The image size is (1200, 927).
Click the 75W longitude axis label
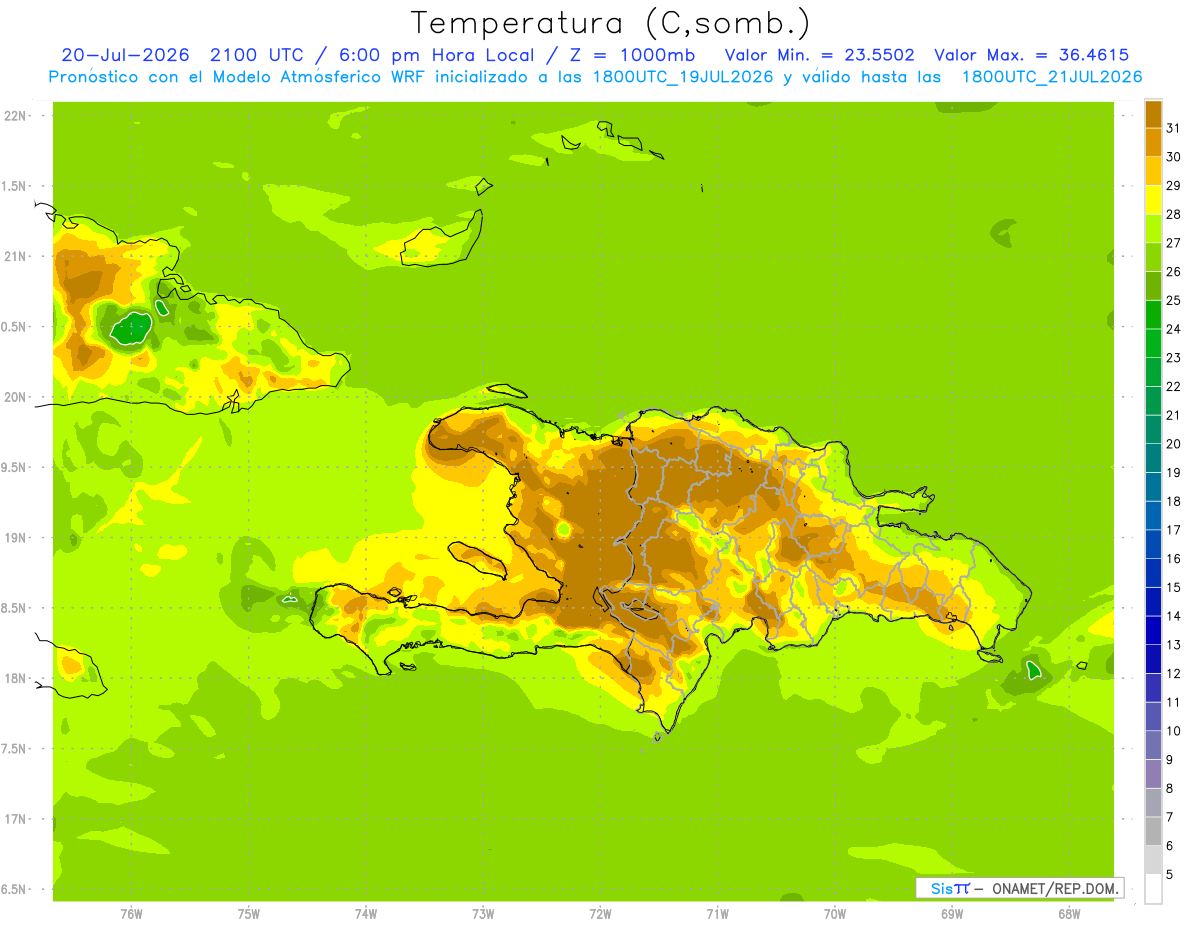click(249, 914)
